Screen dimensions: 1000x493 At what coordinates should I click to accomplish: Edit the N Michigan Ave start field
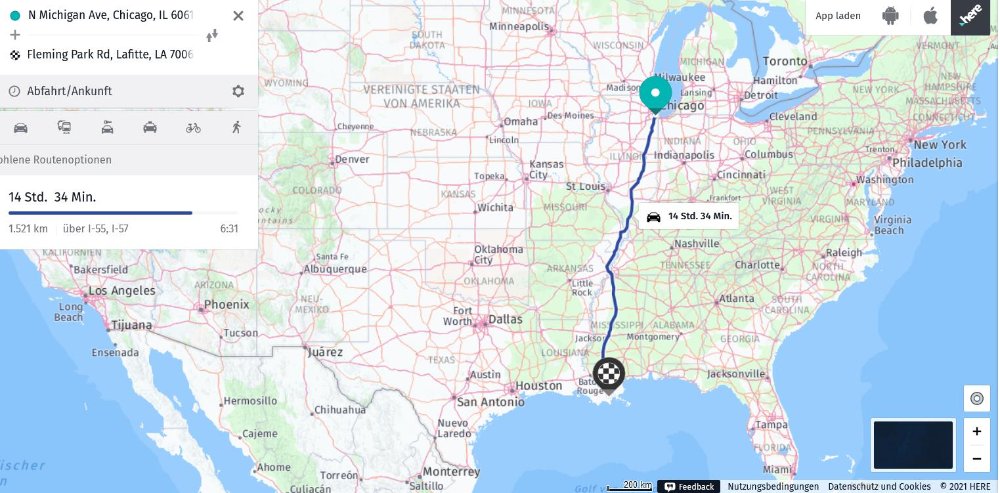click(110, 15)
